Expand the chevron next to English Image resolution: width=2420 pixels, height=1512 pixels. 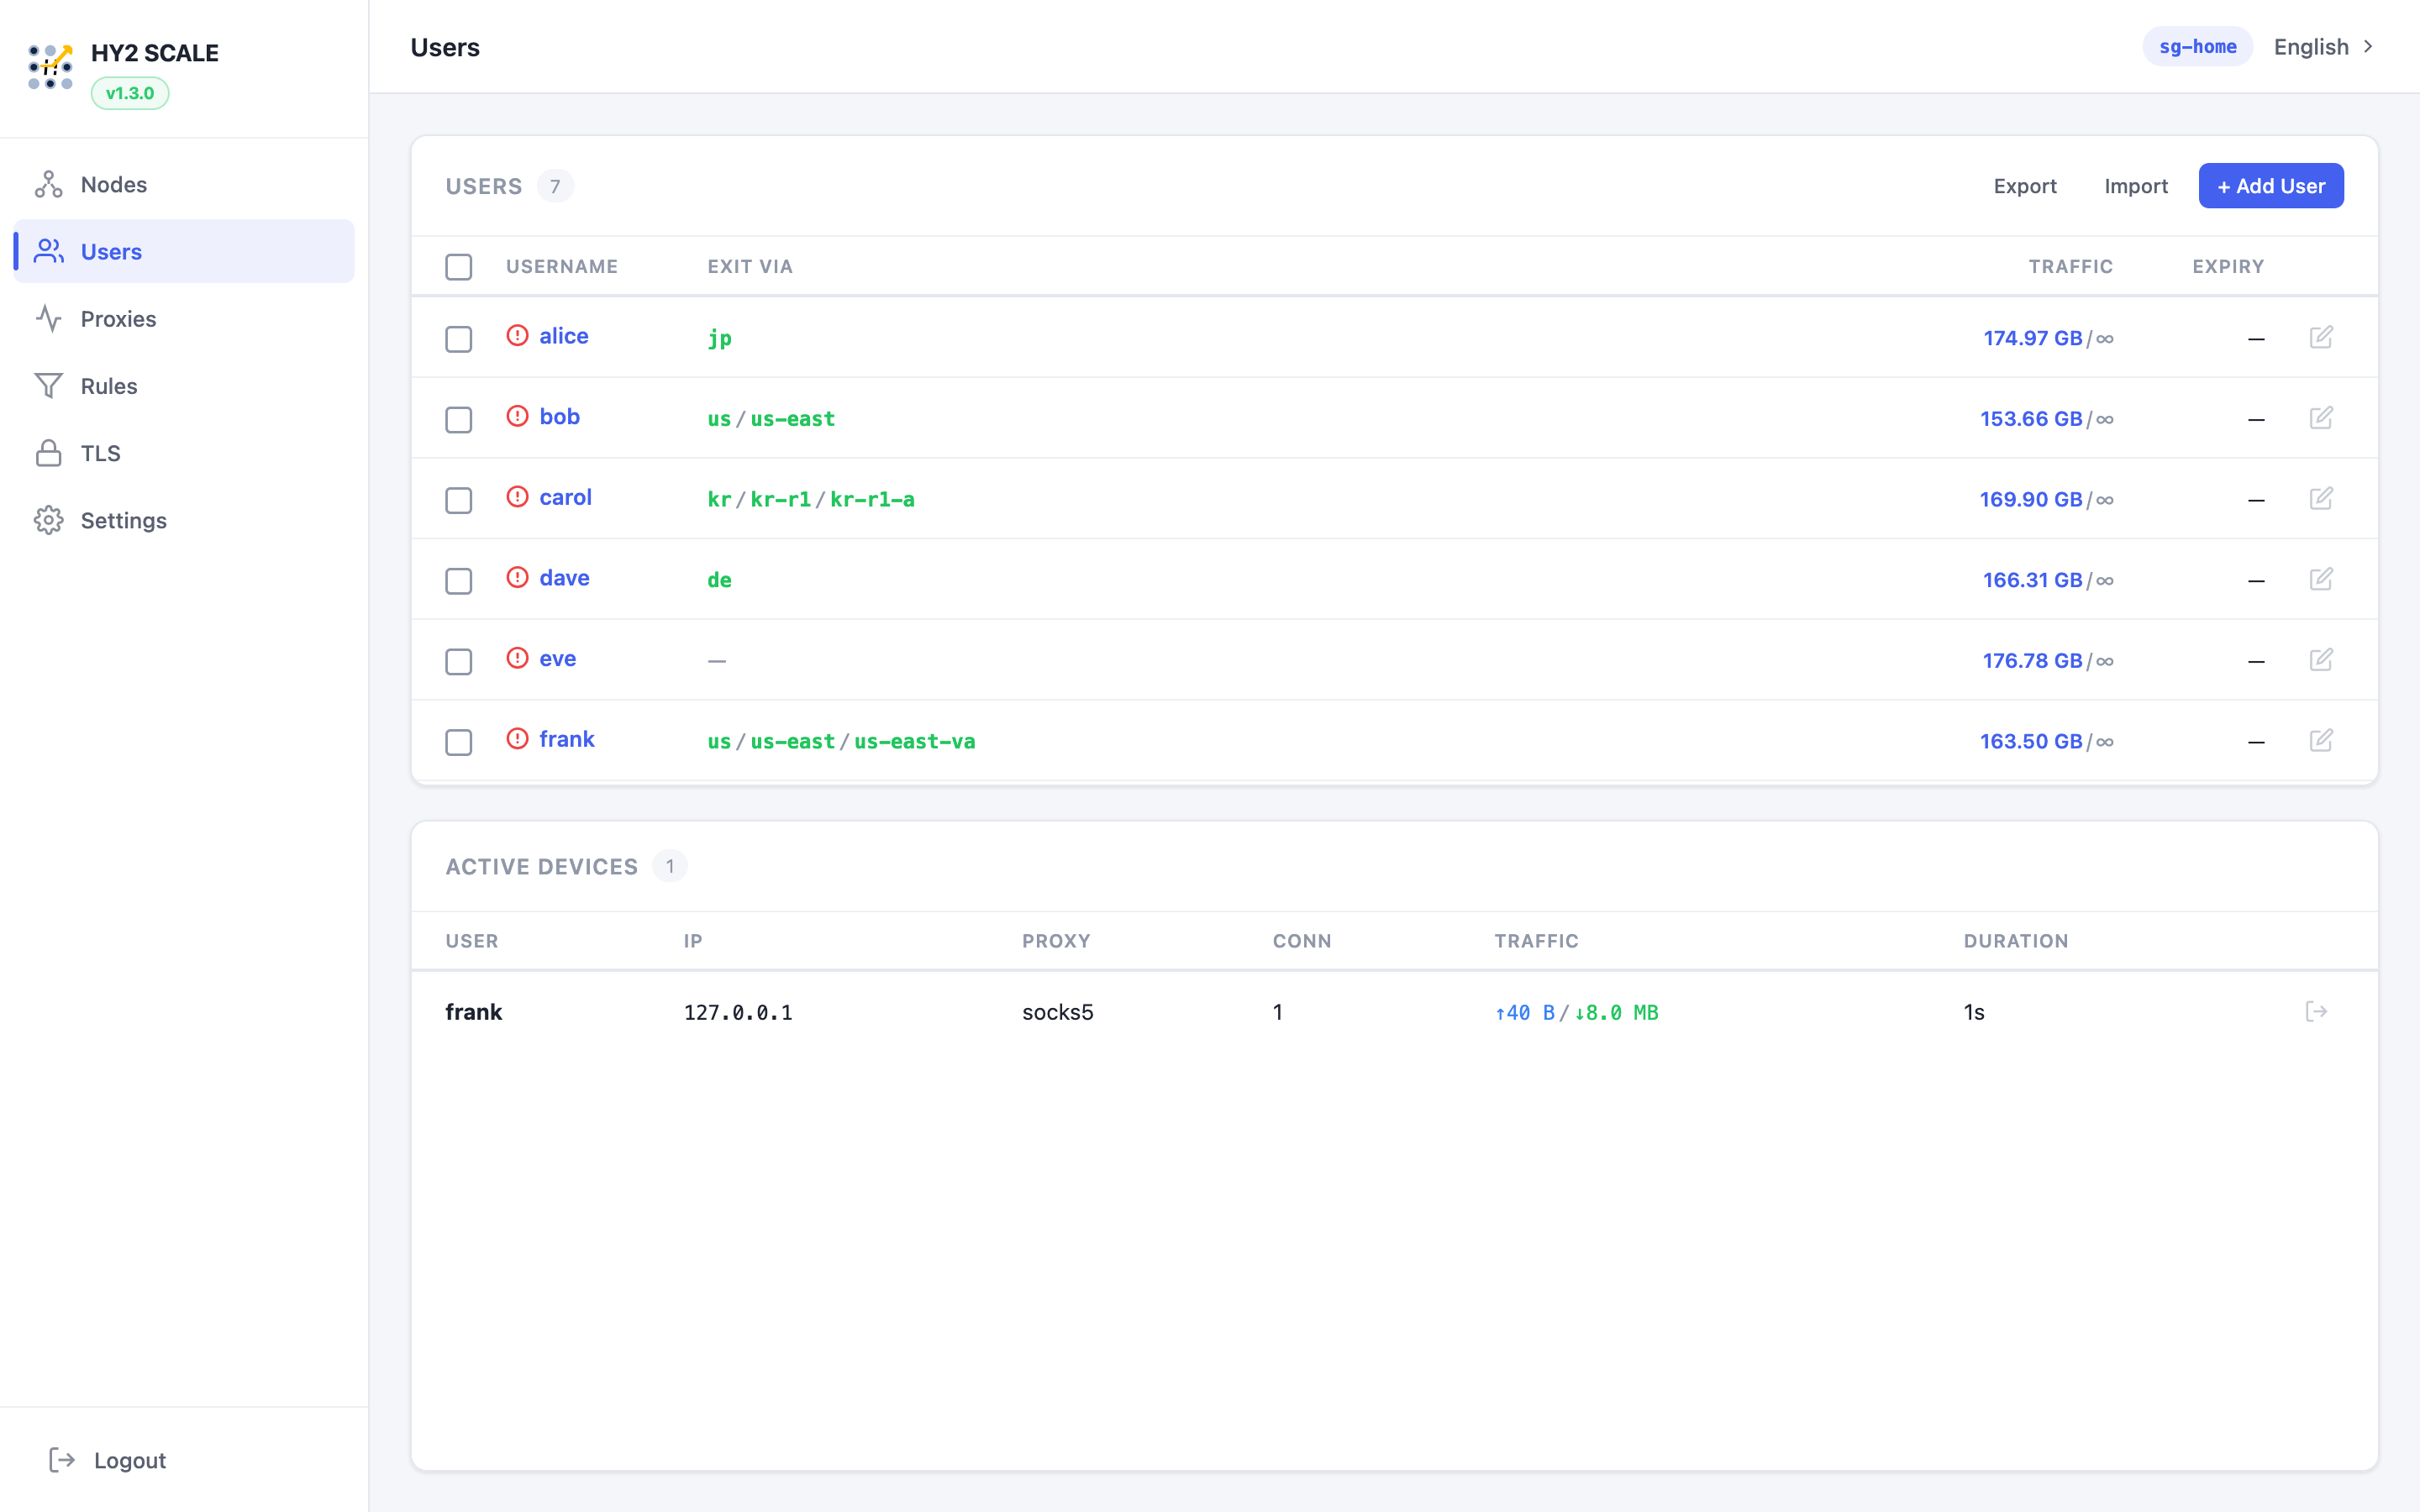coord(2368,47)
